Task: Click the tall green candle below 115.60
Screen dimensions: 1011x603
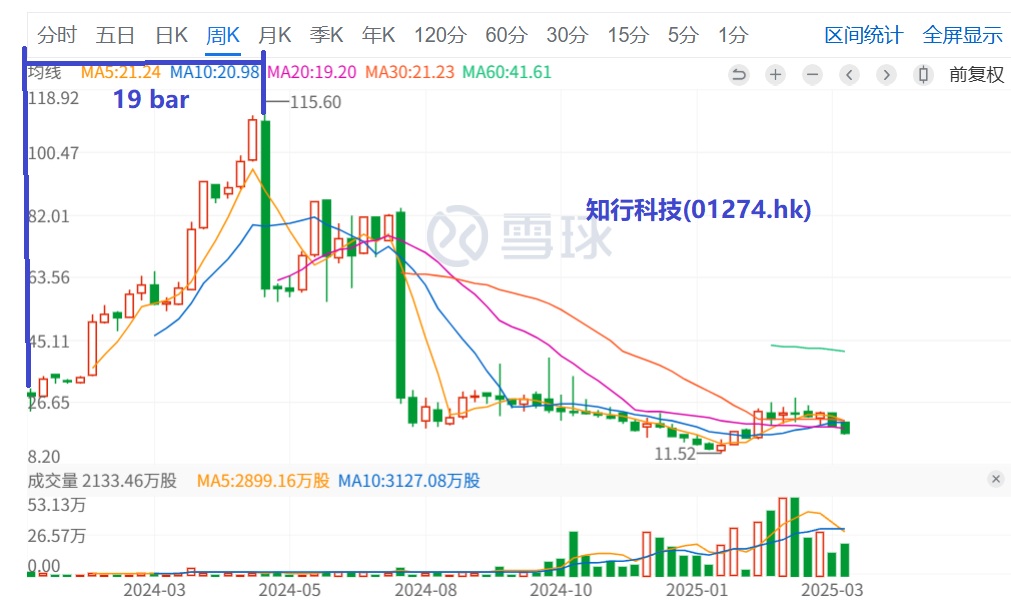Action: (x=265, y=205)
